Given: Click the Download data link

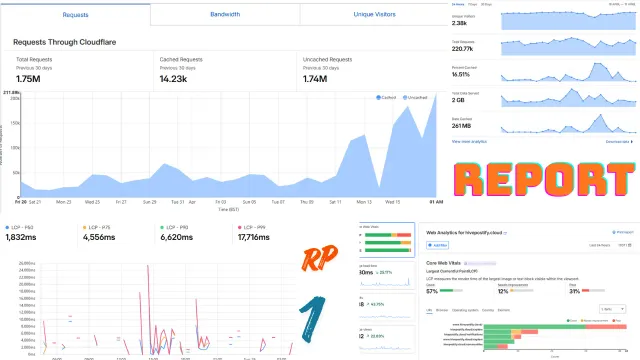Looking at the screenshot, I should click(x=617, y=142).
